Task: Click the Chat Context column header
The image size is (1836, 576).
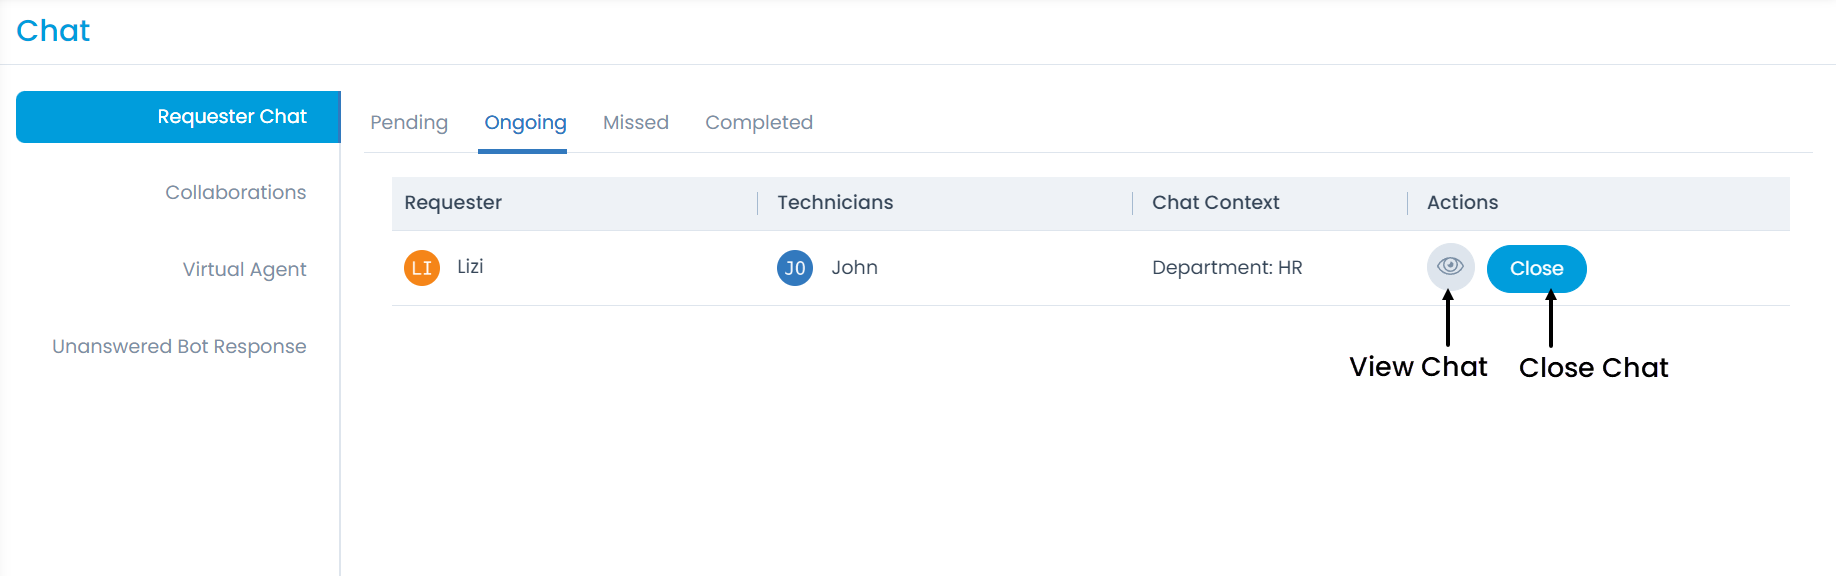Action: (1215, 203)
